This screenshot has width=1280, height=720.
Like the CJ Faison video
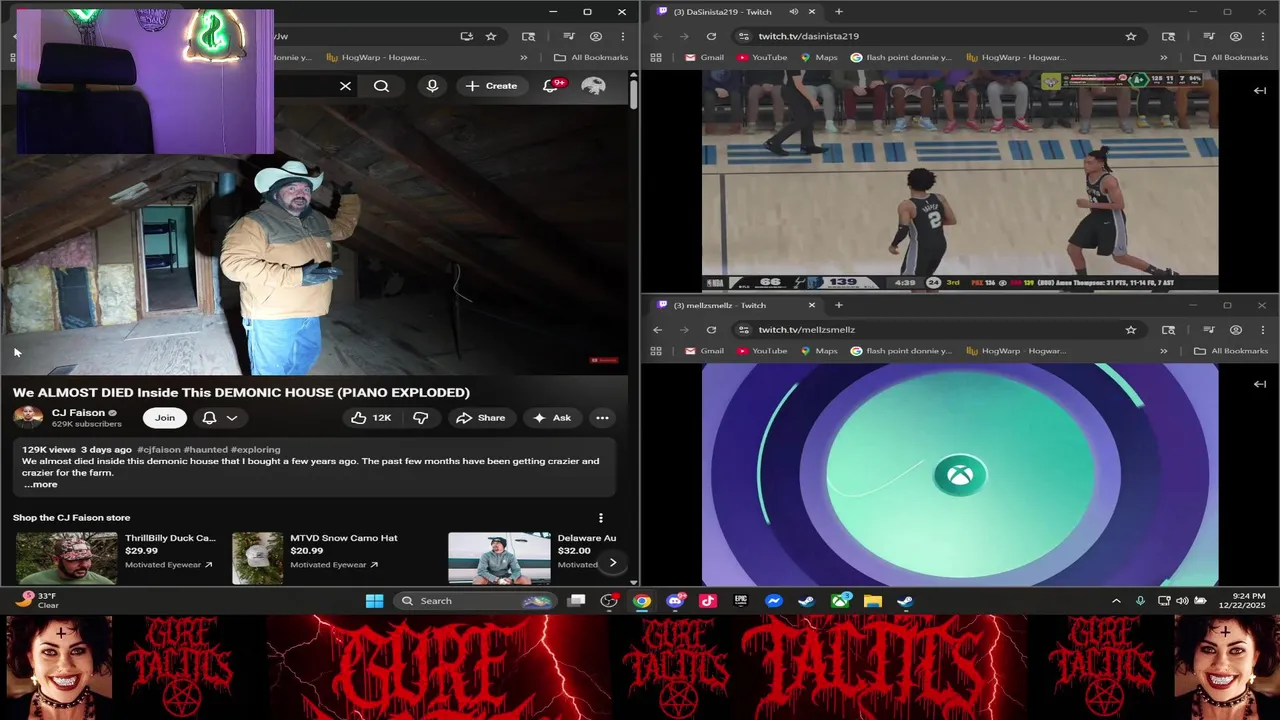tap(370, 418)
